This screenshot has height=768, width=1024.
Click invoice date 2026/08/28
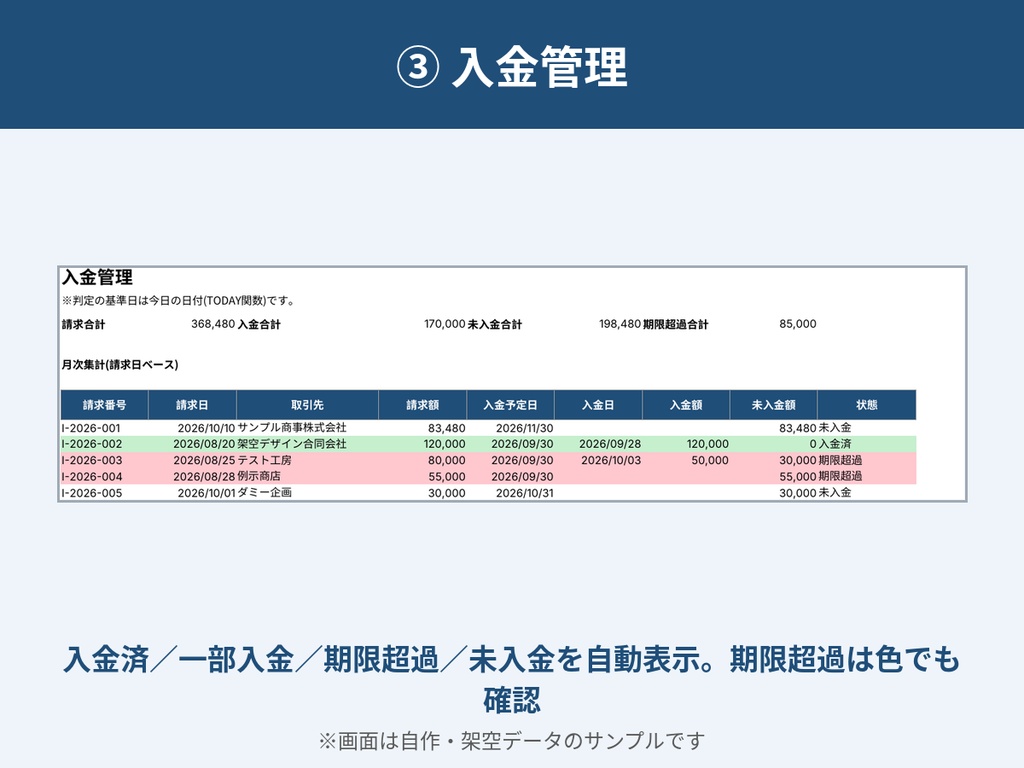point(204,477)
